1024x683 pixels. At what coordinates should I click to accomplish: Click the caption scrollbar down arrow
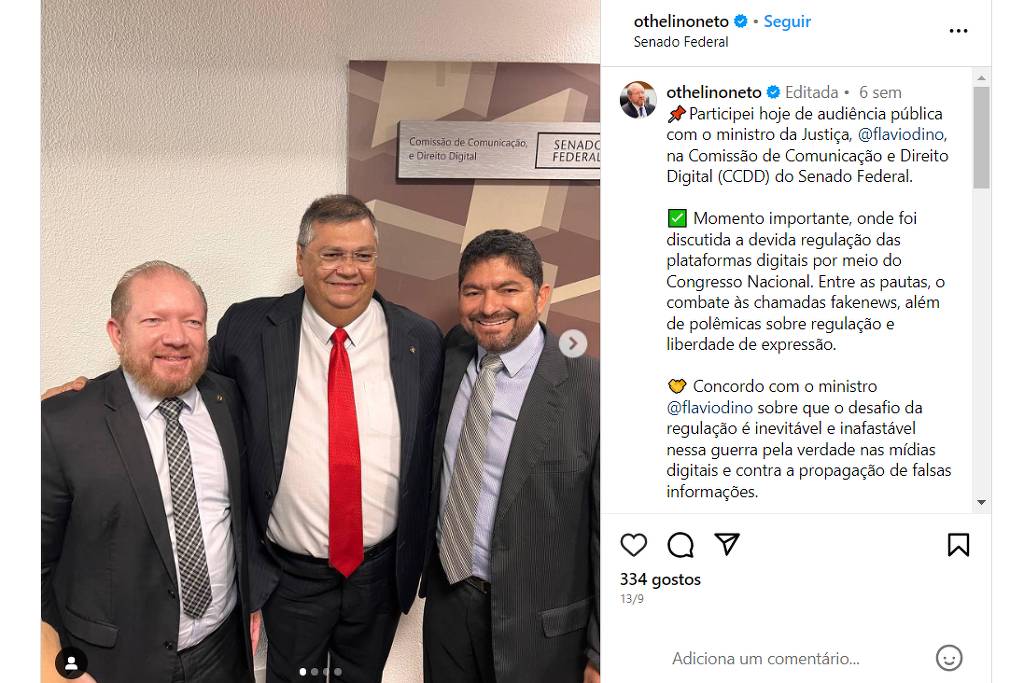[981, 502]
